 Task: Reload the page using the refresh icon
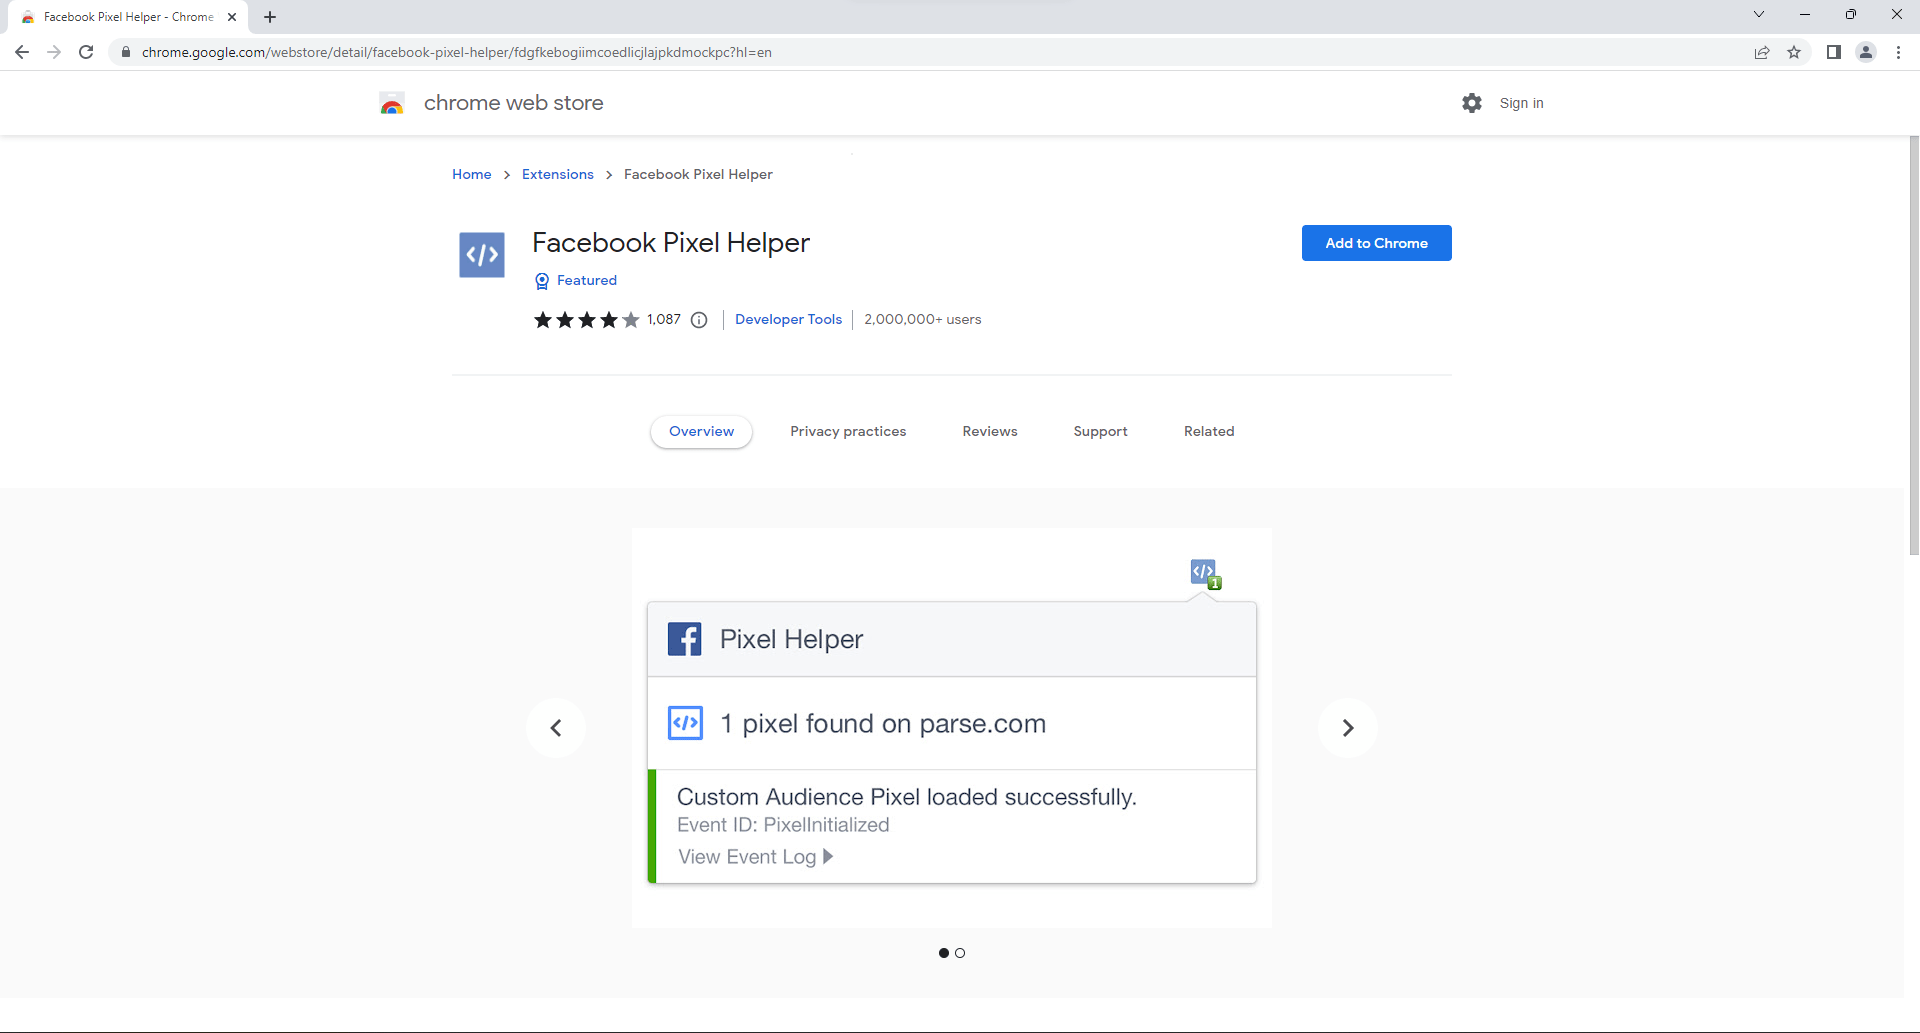(x=86, y=52)
